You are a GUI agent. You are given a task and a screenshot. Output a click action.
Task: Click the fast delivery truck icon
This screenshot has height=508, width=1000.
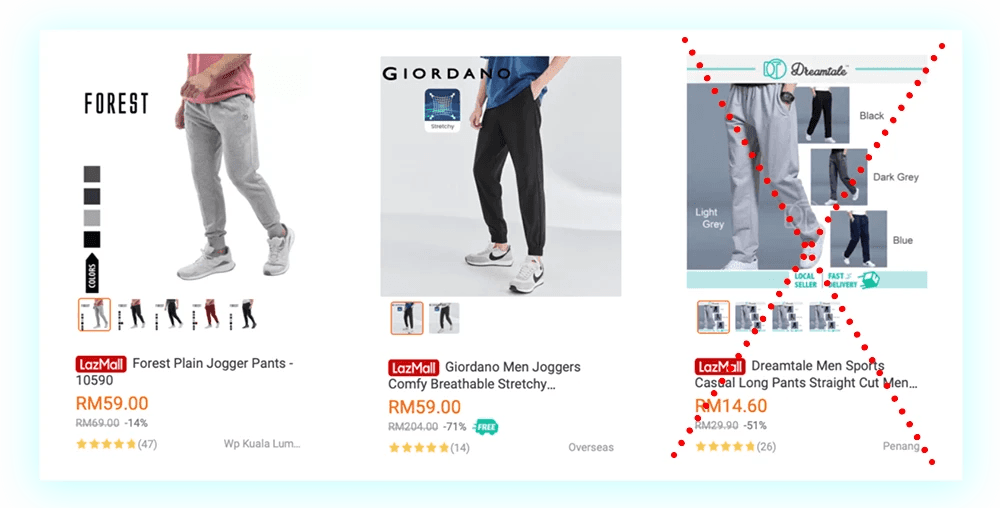(869, 280)
